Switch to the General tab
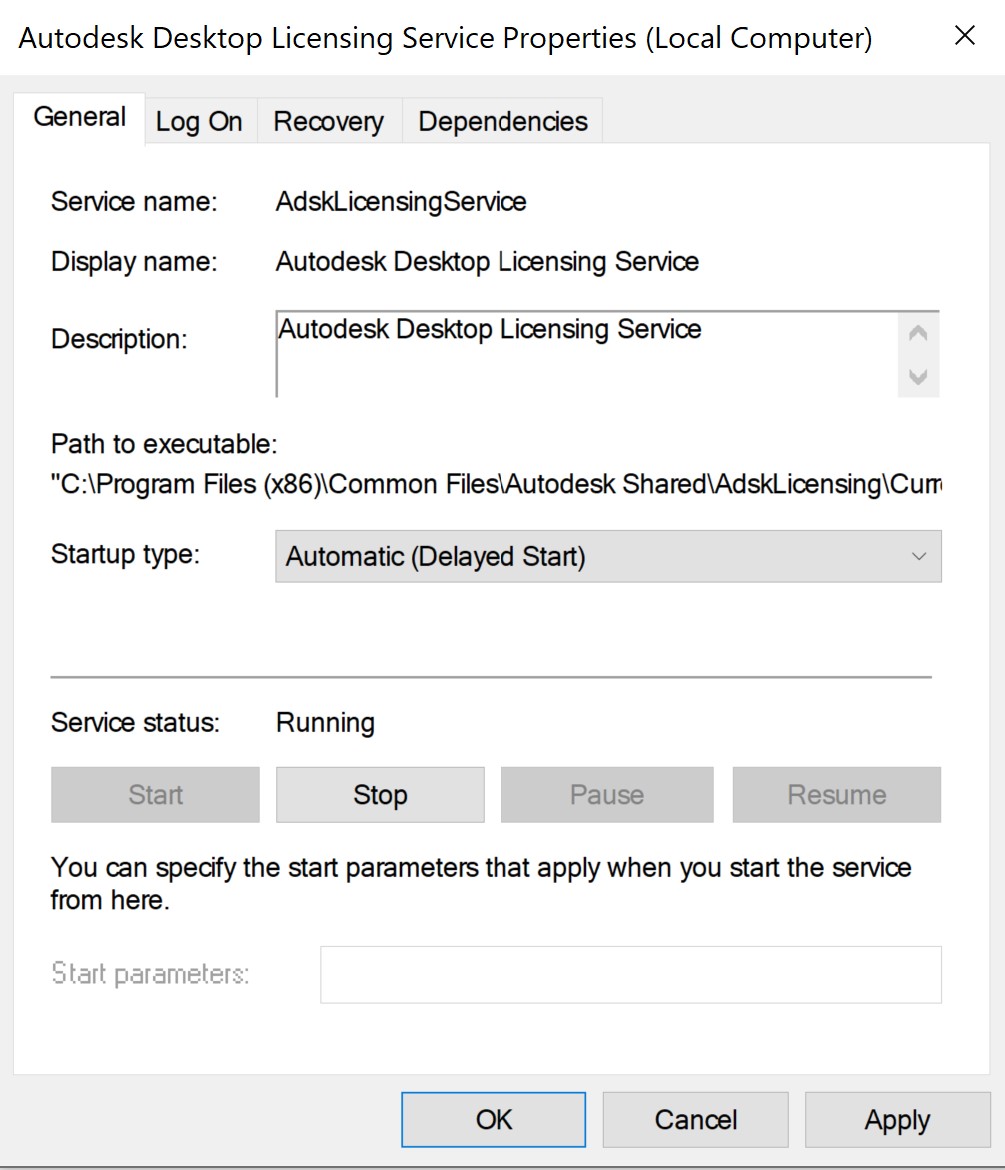 coord(79,118)
